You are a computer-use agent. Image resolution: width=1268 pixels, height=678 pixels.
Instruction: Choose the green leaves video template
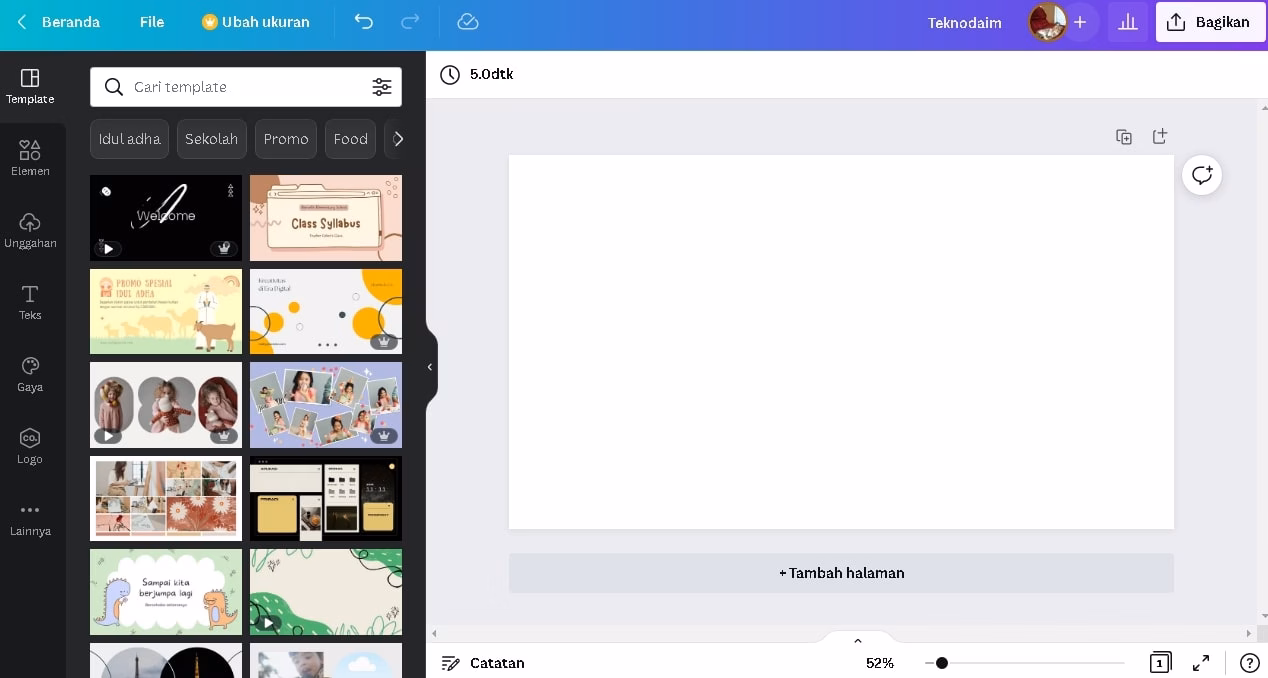[326, 592]
